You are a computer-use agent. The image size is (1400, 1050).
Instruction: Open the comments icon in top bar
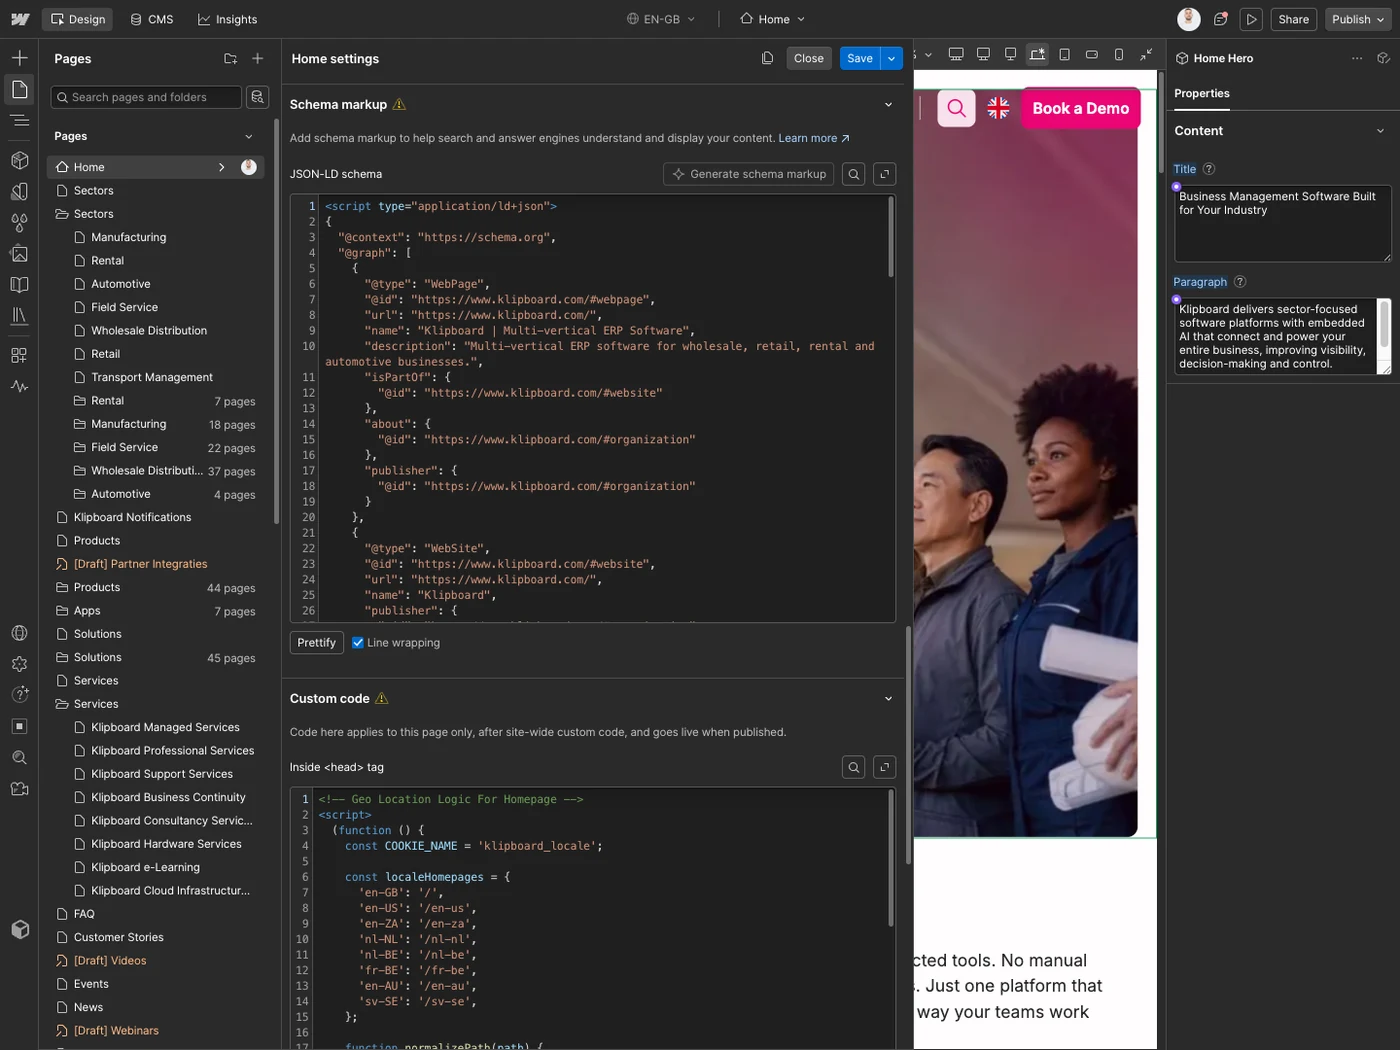pos(1221,19)
